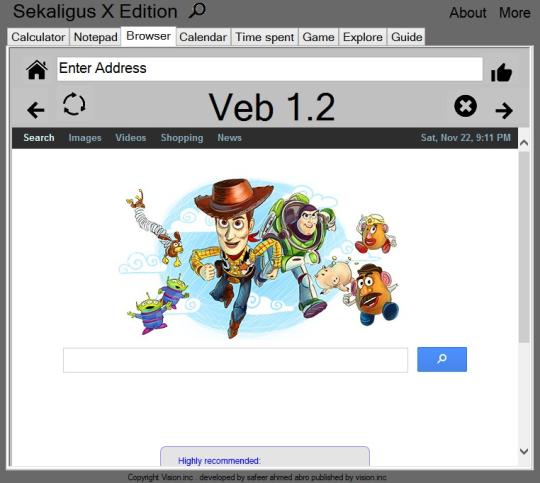Click the magnifier icon next to Sekaligus title
Screen dimensions: 540x483
197,10
